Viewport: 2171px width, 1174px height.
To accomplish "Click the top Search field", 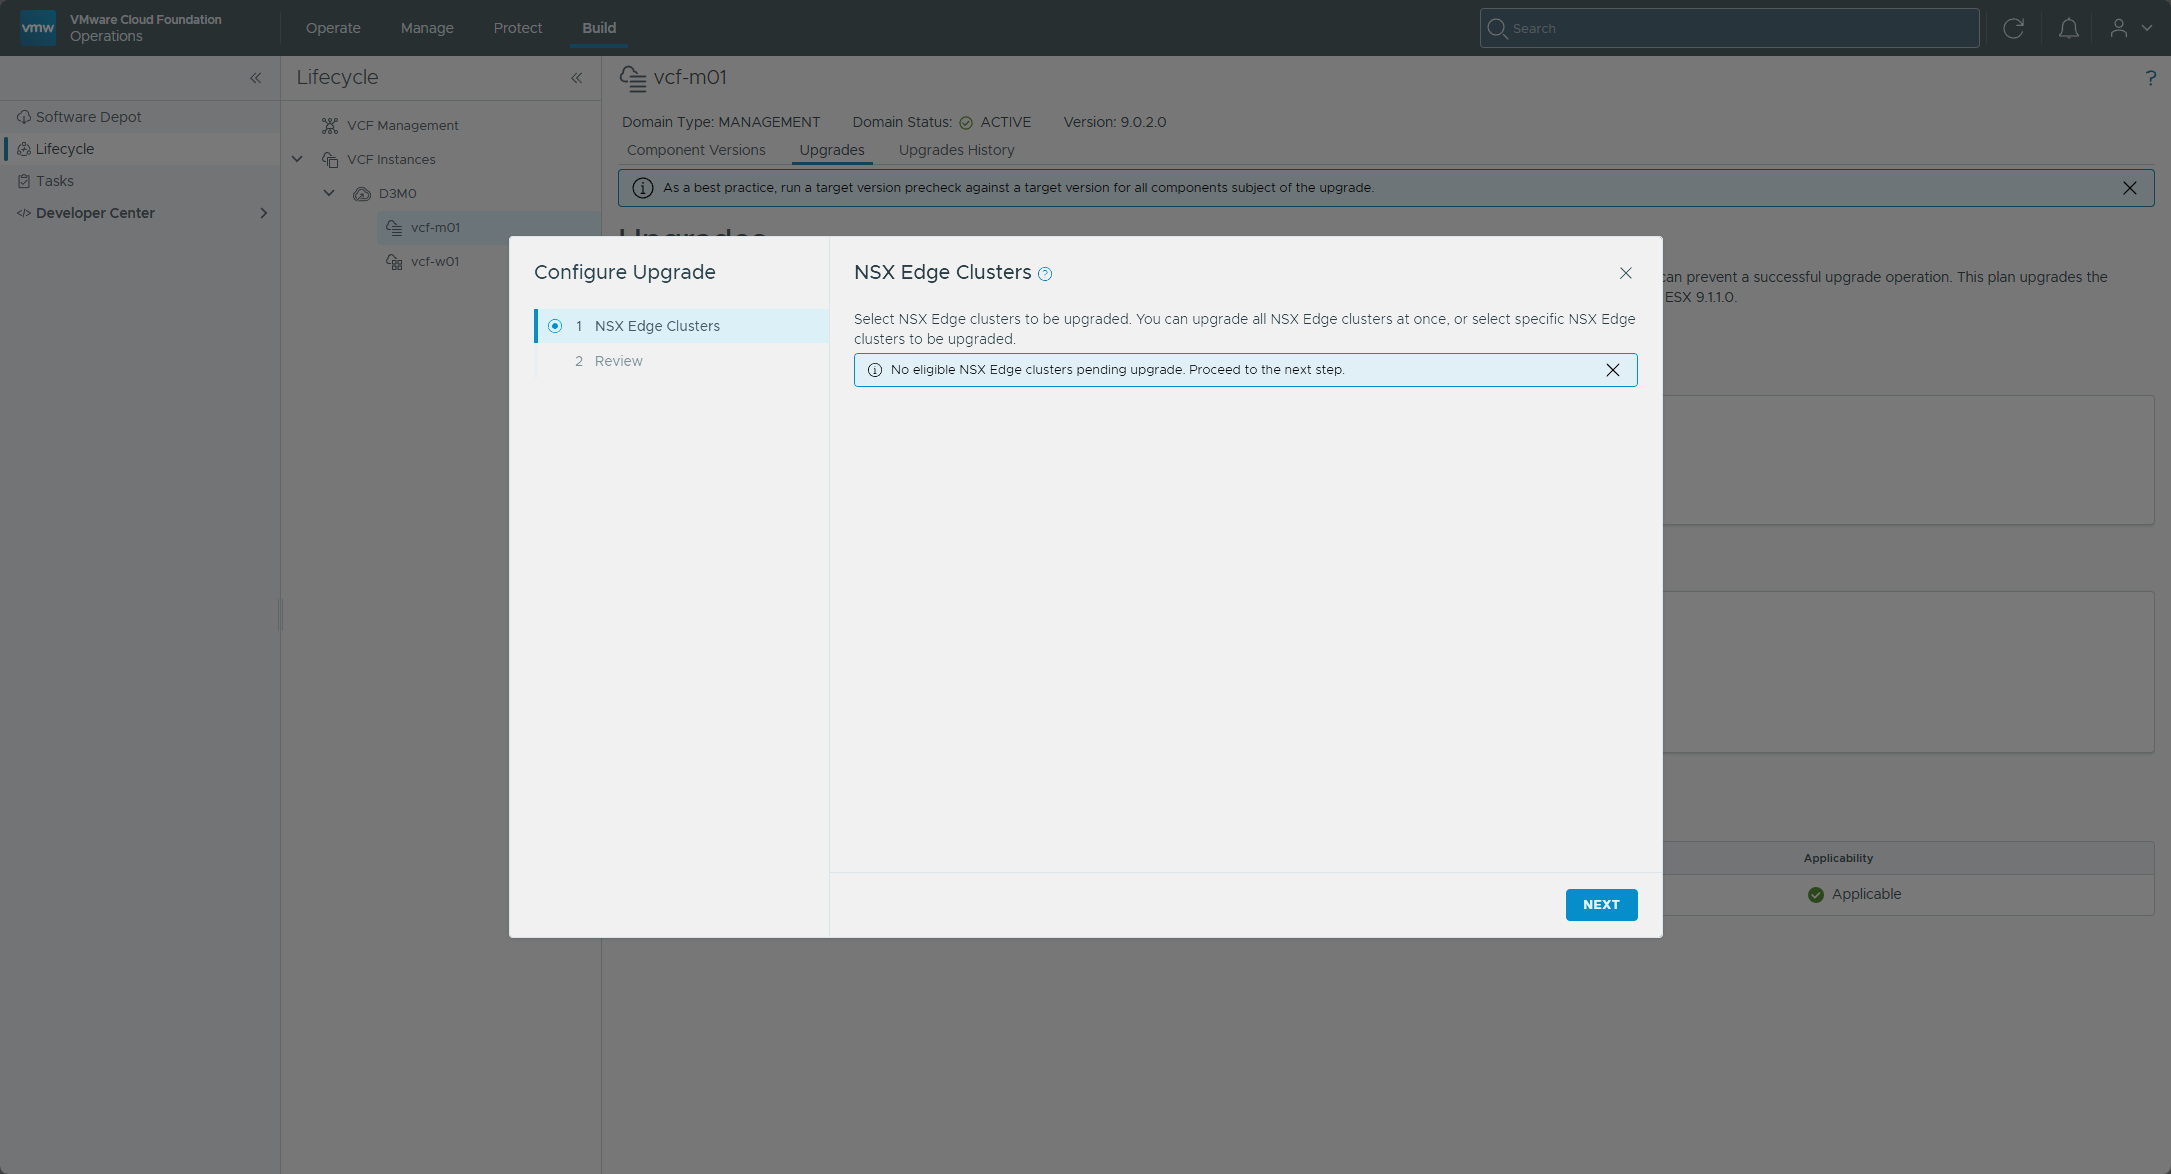I will [x=1729, y=28].
